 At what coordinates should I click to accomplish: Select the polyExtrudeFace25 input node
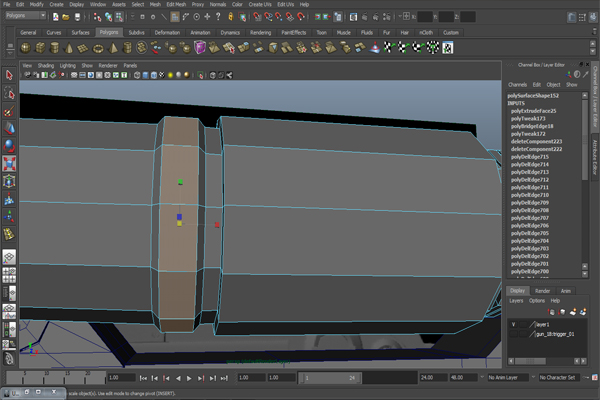click(x=533, y=111)
